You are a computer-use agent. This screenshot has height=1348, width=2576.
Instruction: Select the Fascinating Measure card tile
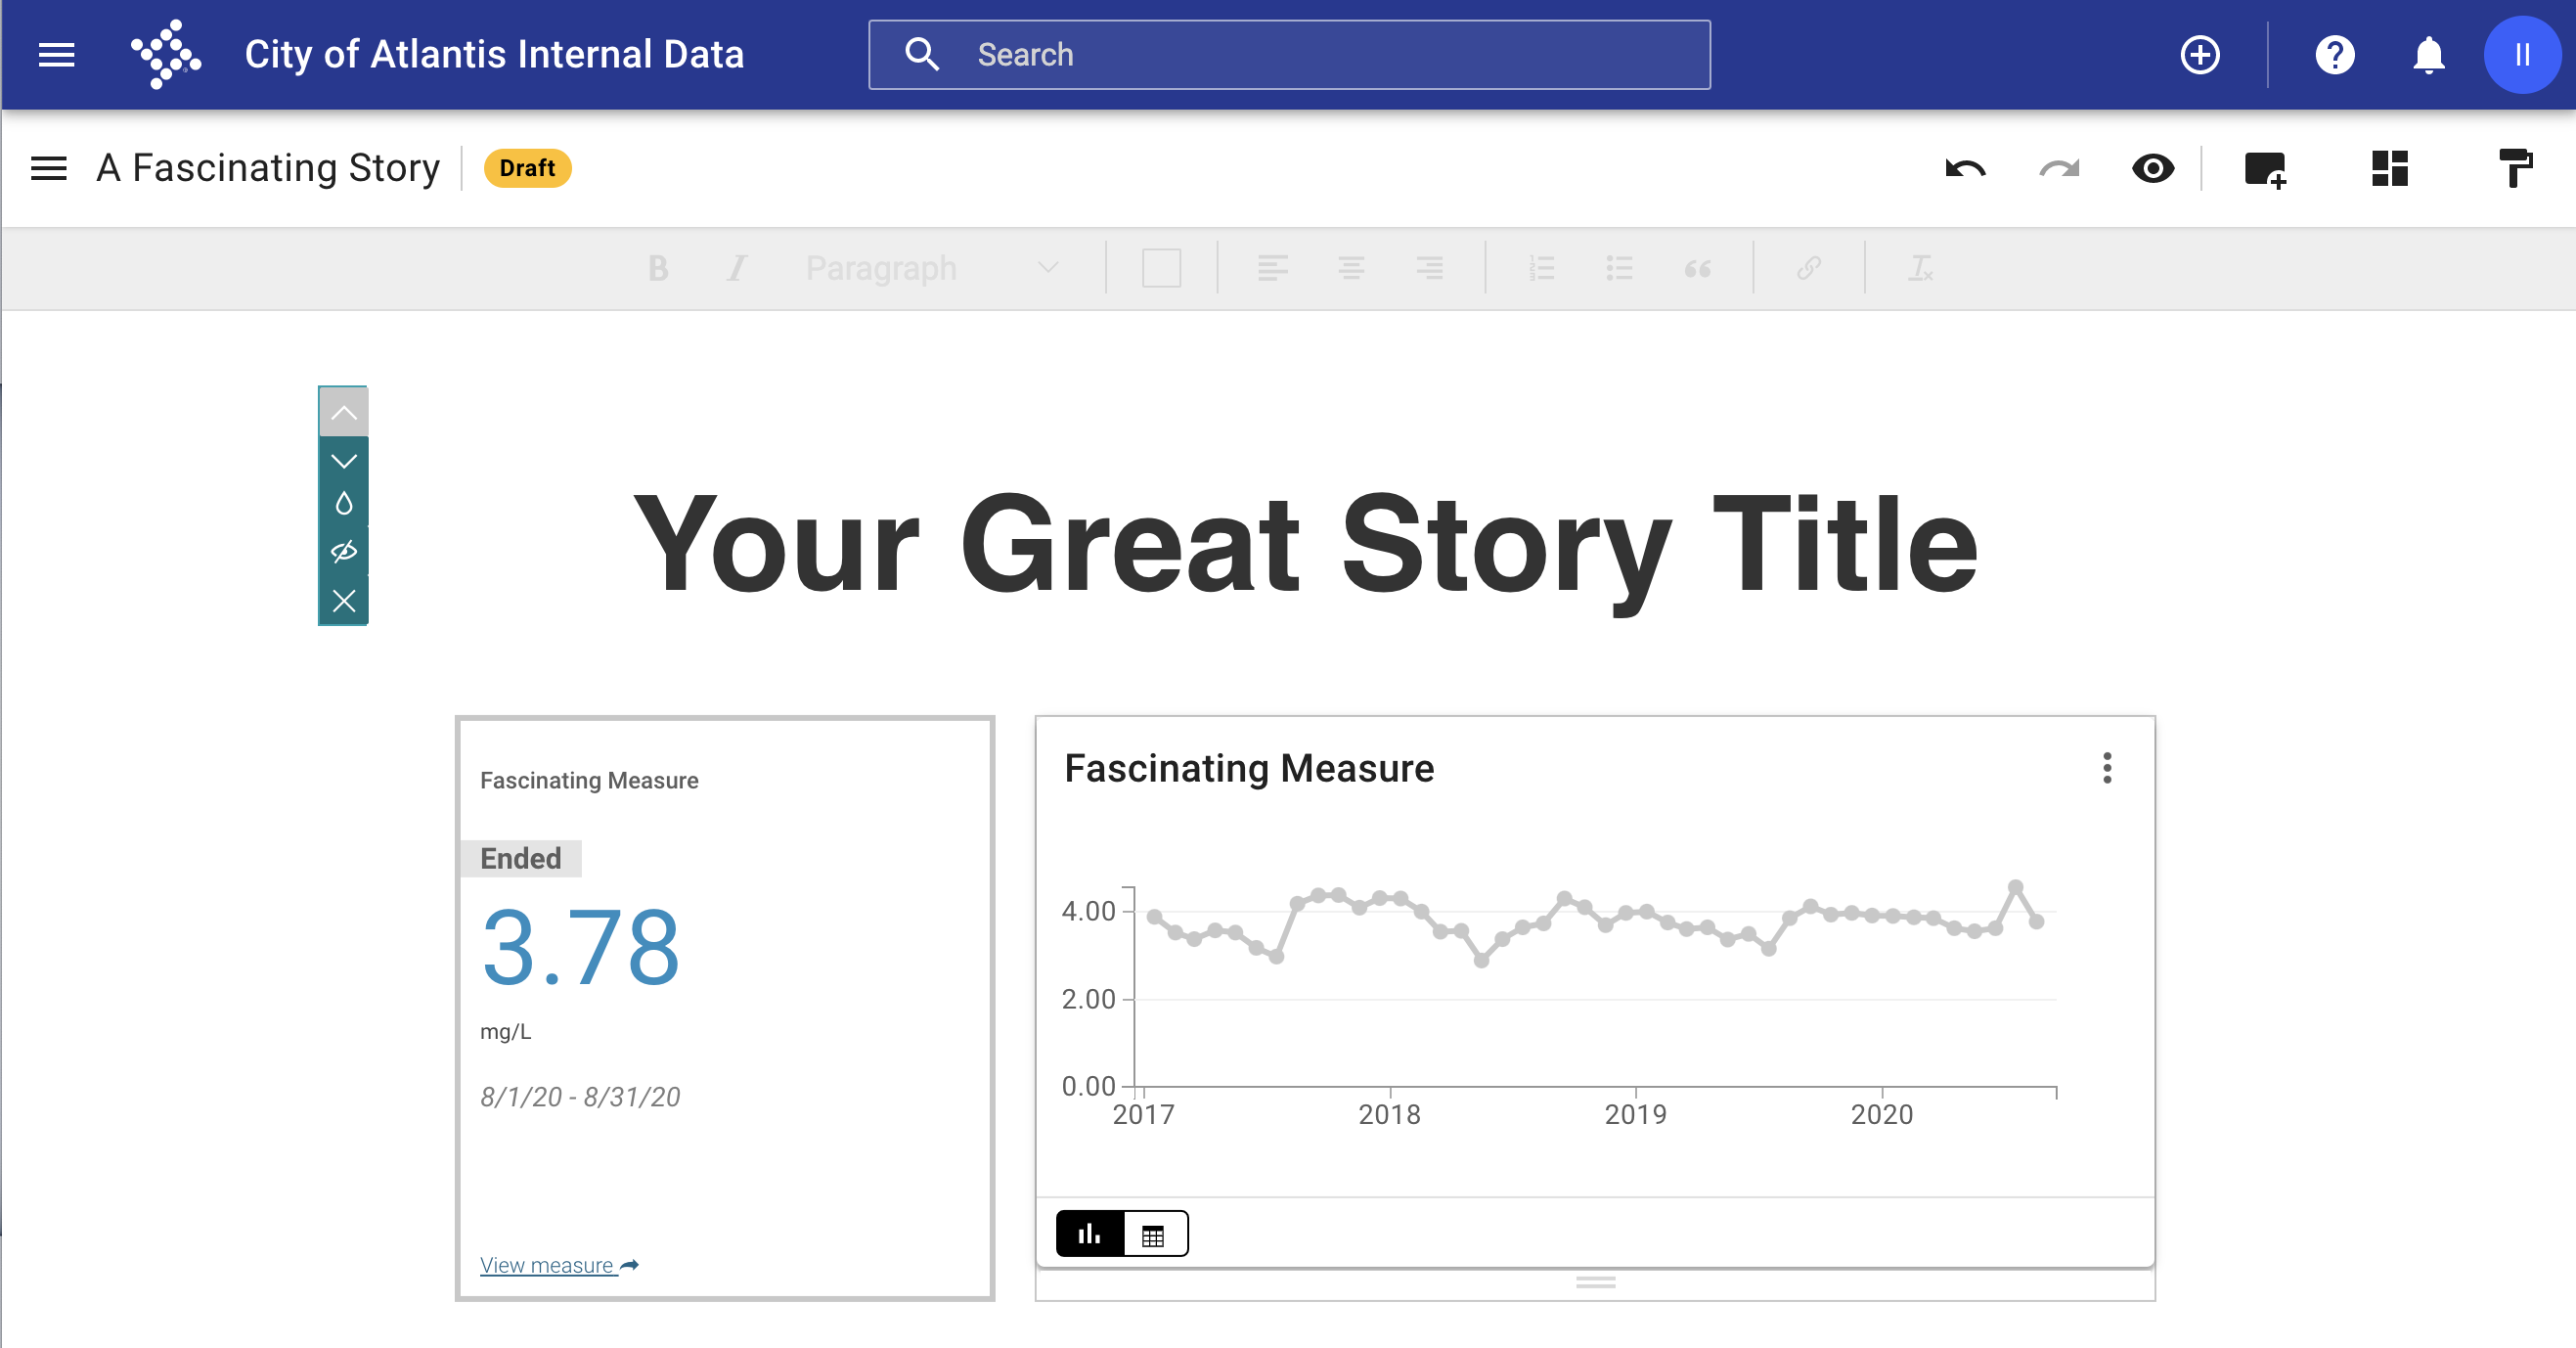725,1008
